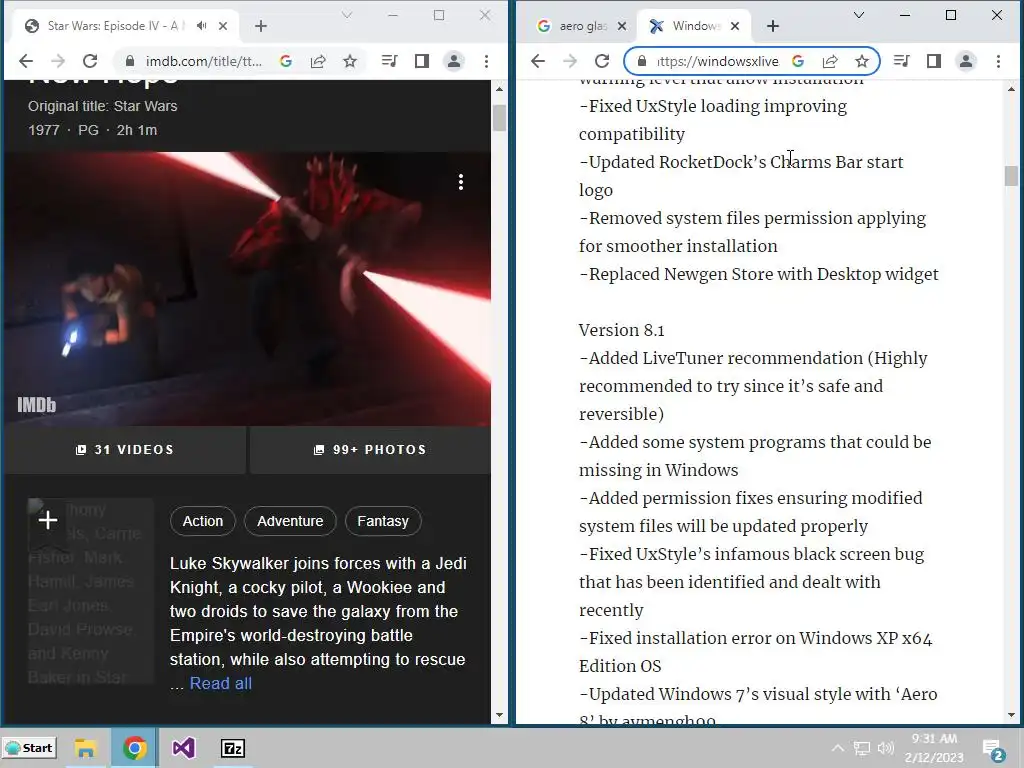Click the windowsxlive address field
The image size is (1024, 768).
[x=718, y=61]
